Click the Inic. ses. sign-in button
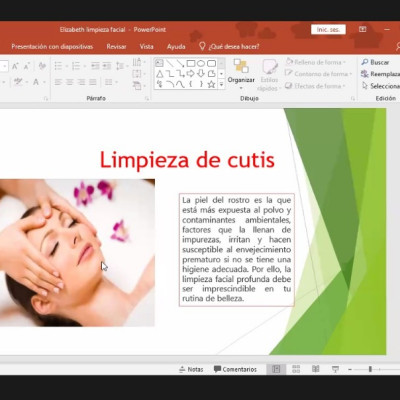 point(328,30)
